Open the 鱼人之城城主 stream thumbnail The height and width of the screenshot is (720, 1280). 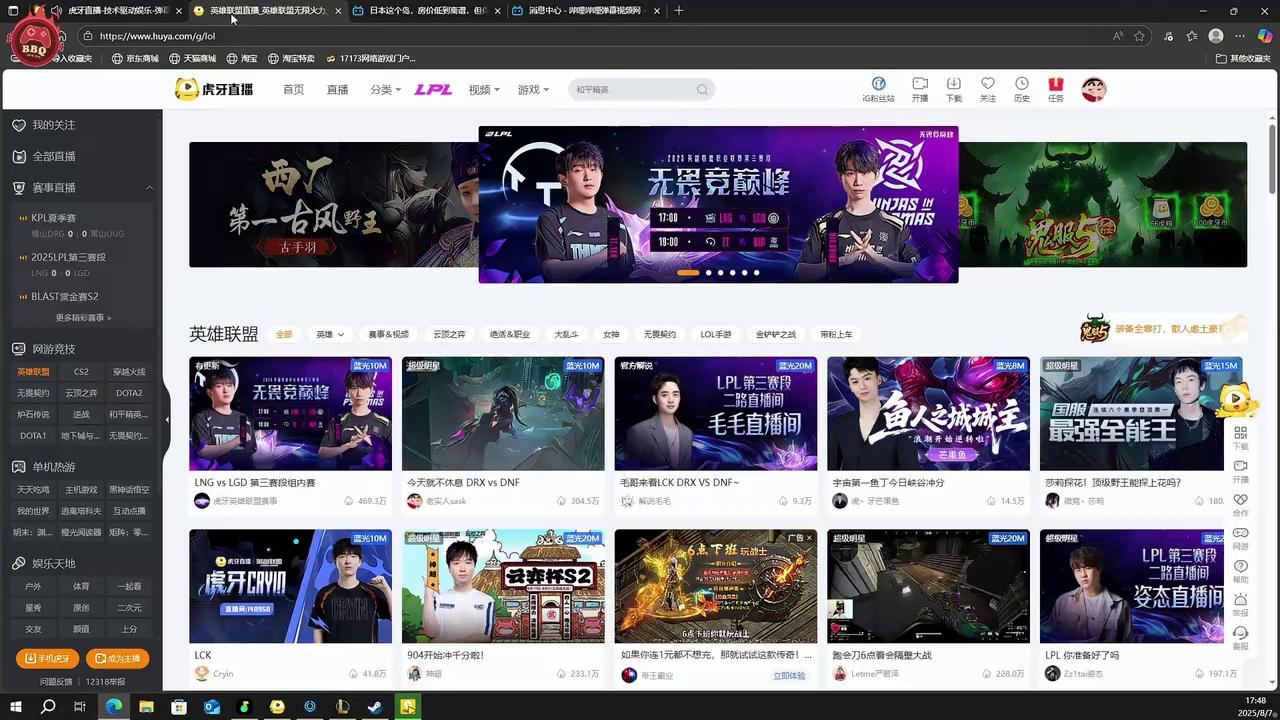click(928, 414)
